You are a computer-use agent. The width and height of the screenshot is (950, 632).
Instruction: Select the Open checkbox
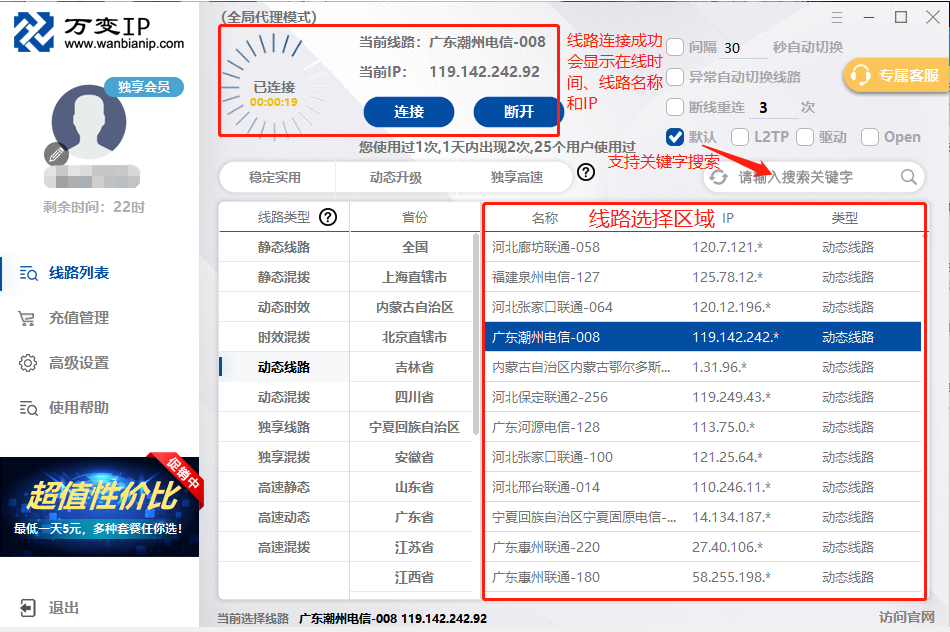pyautogui.click(x=869, y=137)
